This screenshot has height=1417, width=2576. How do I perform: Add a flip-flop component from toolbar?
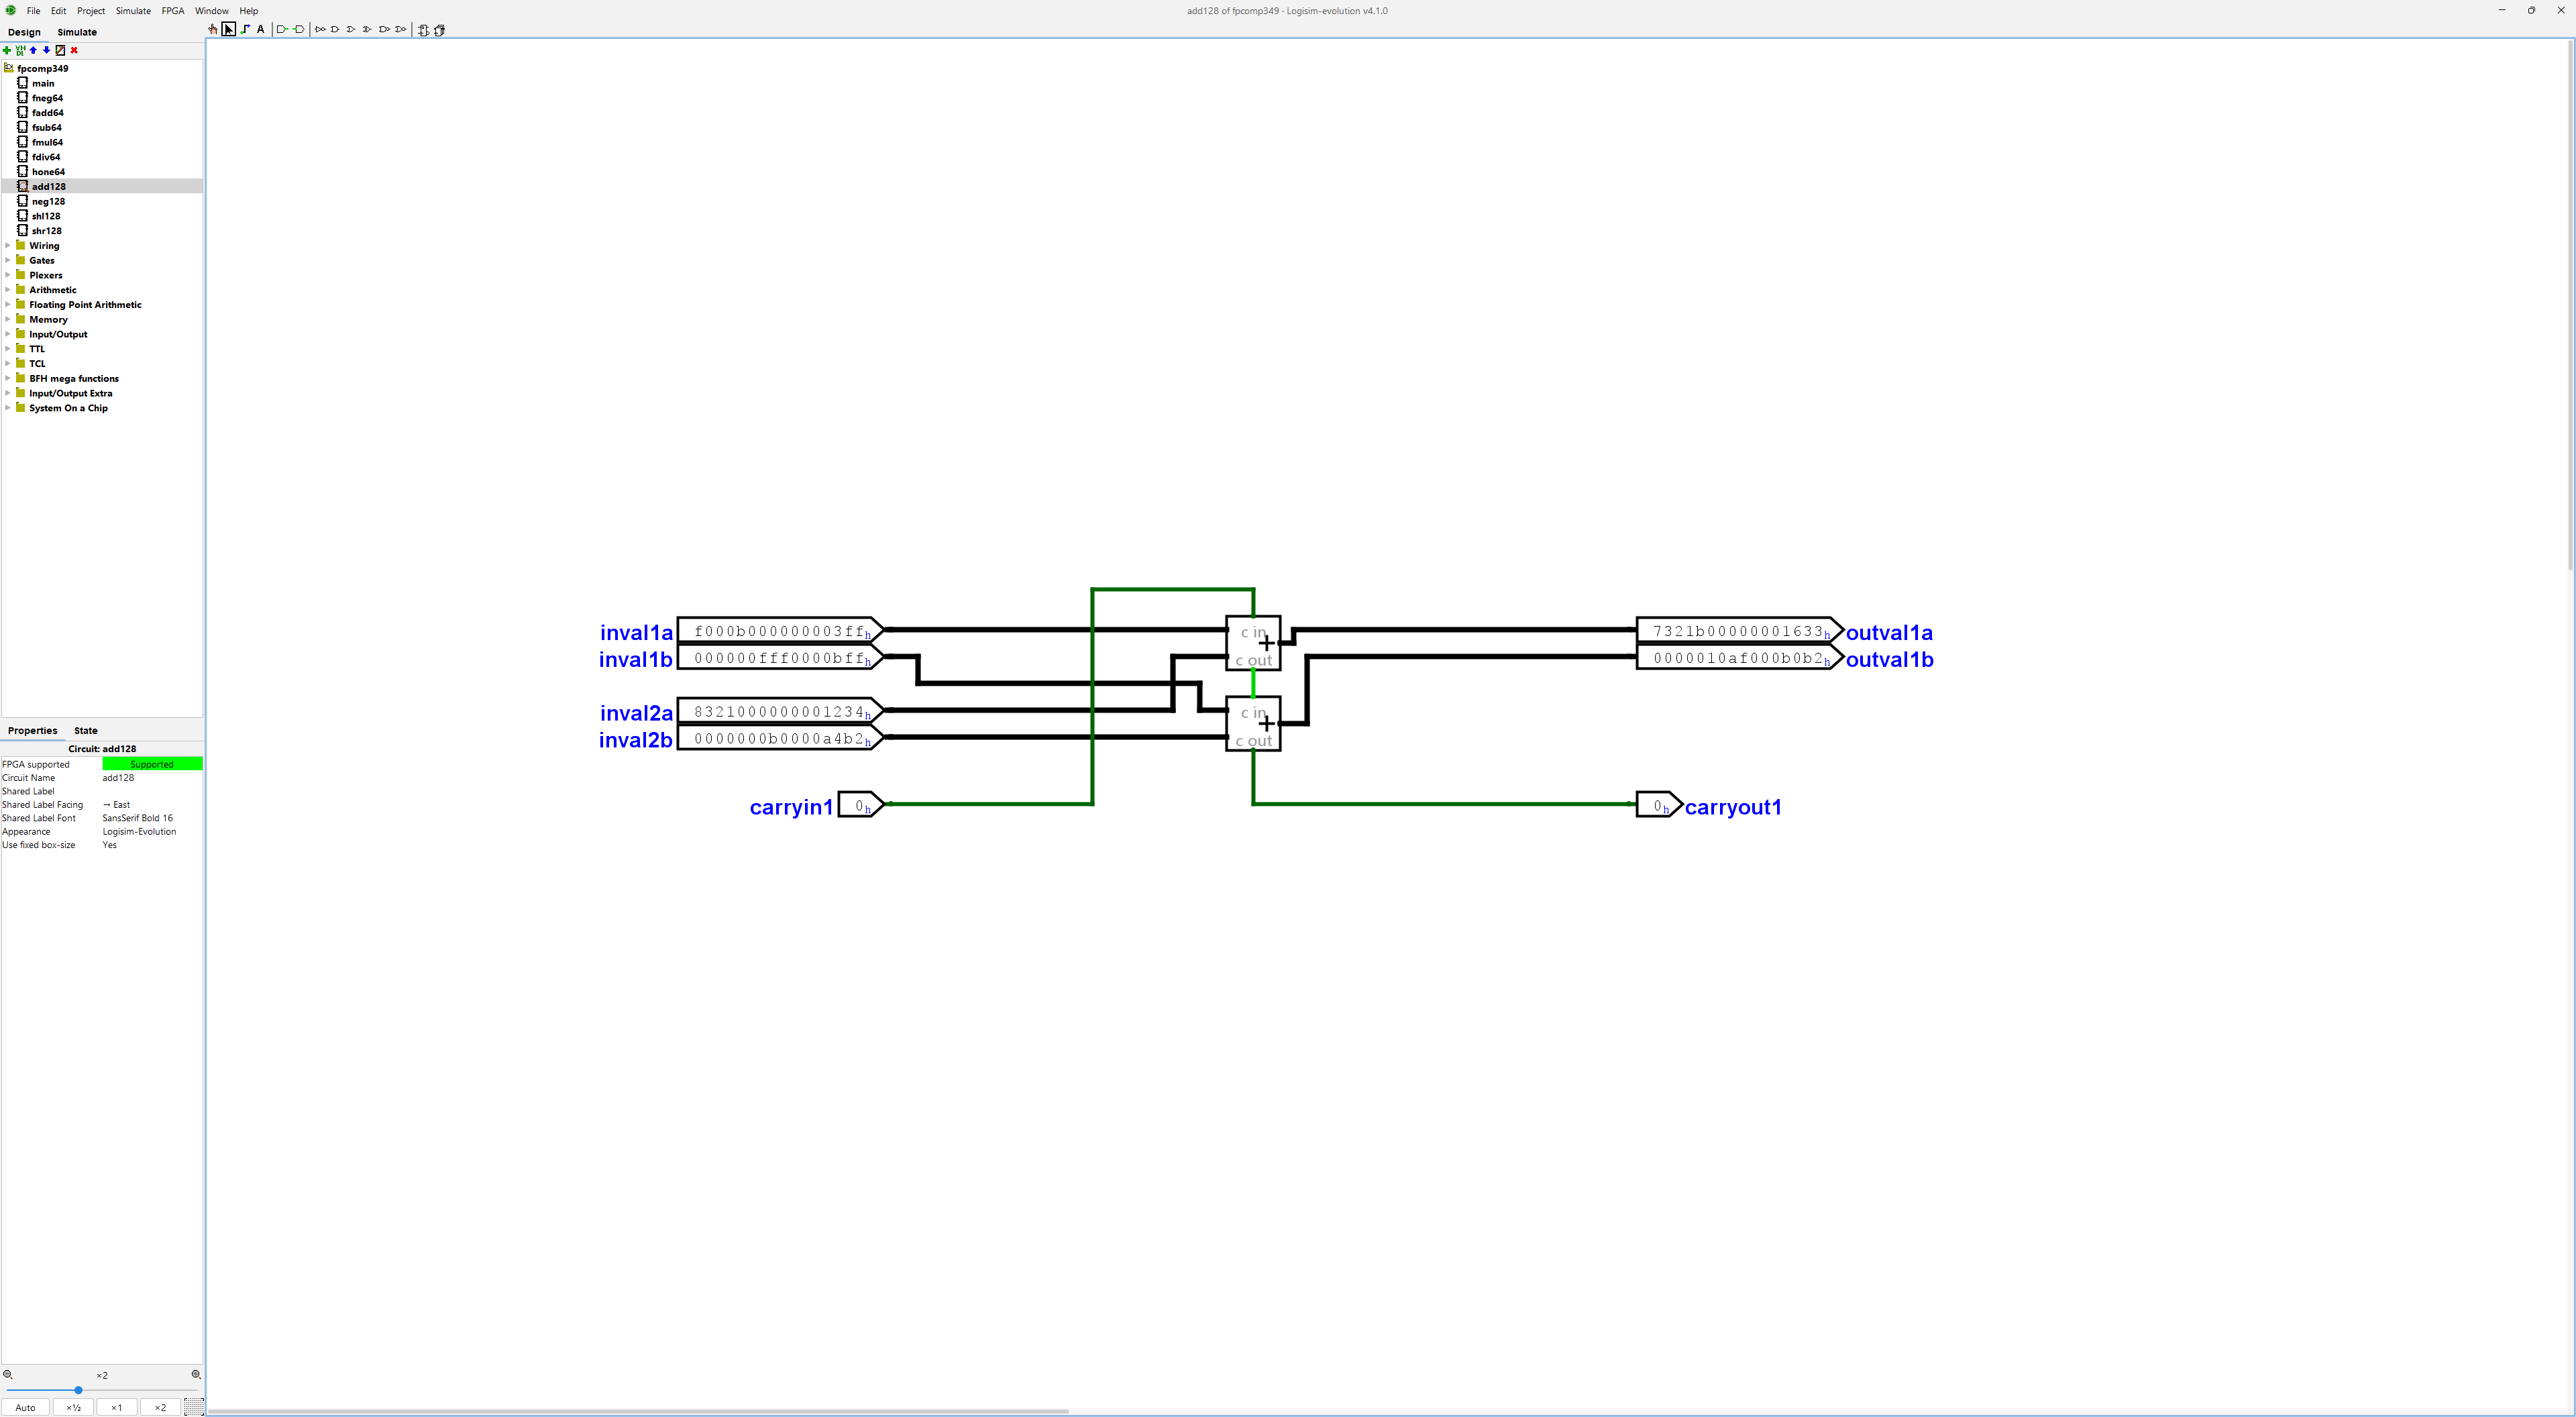[x=423, y=30]
